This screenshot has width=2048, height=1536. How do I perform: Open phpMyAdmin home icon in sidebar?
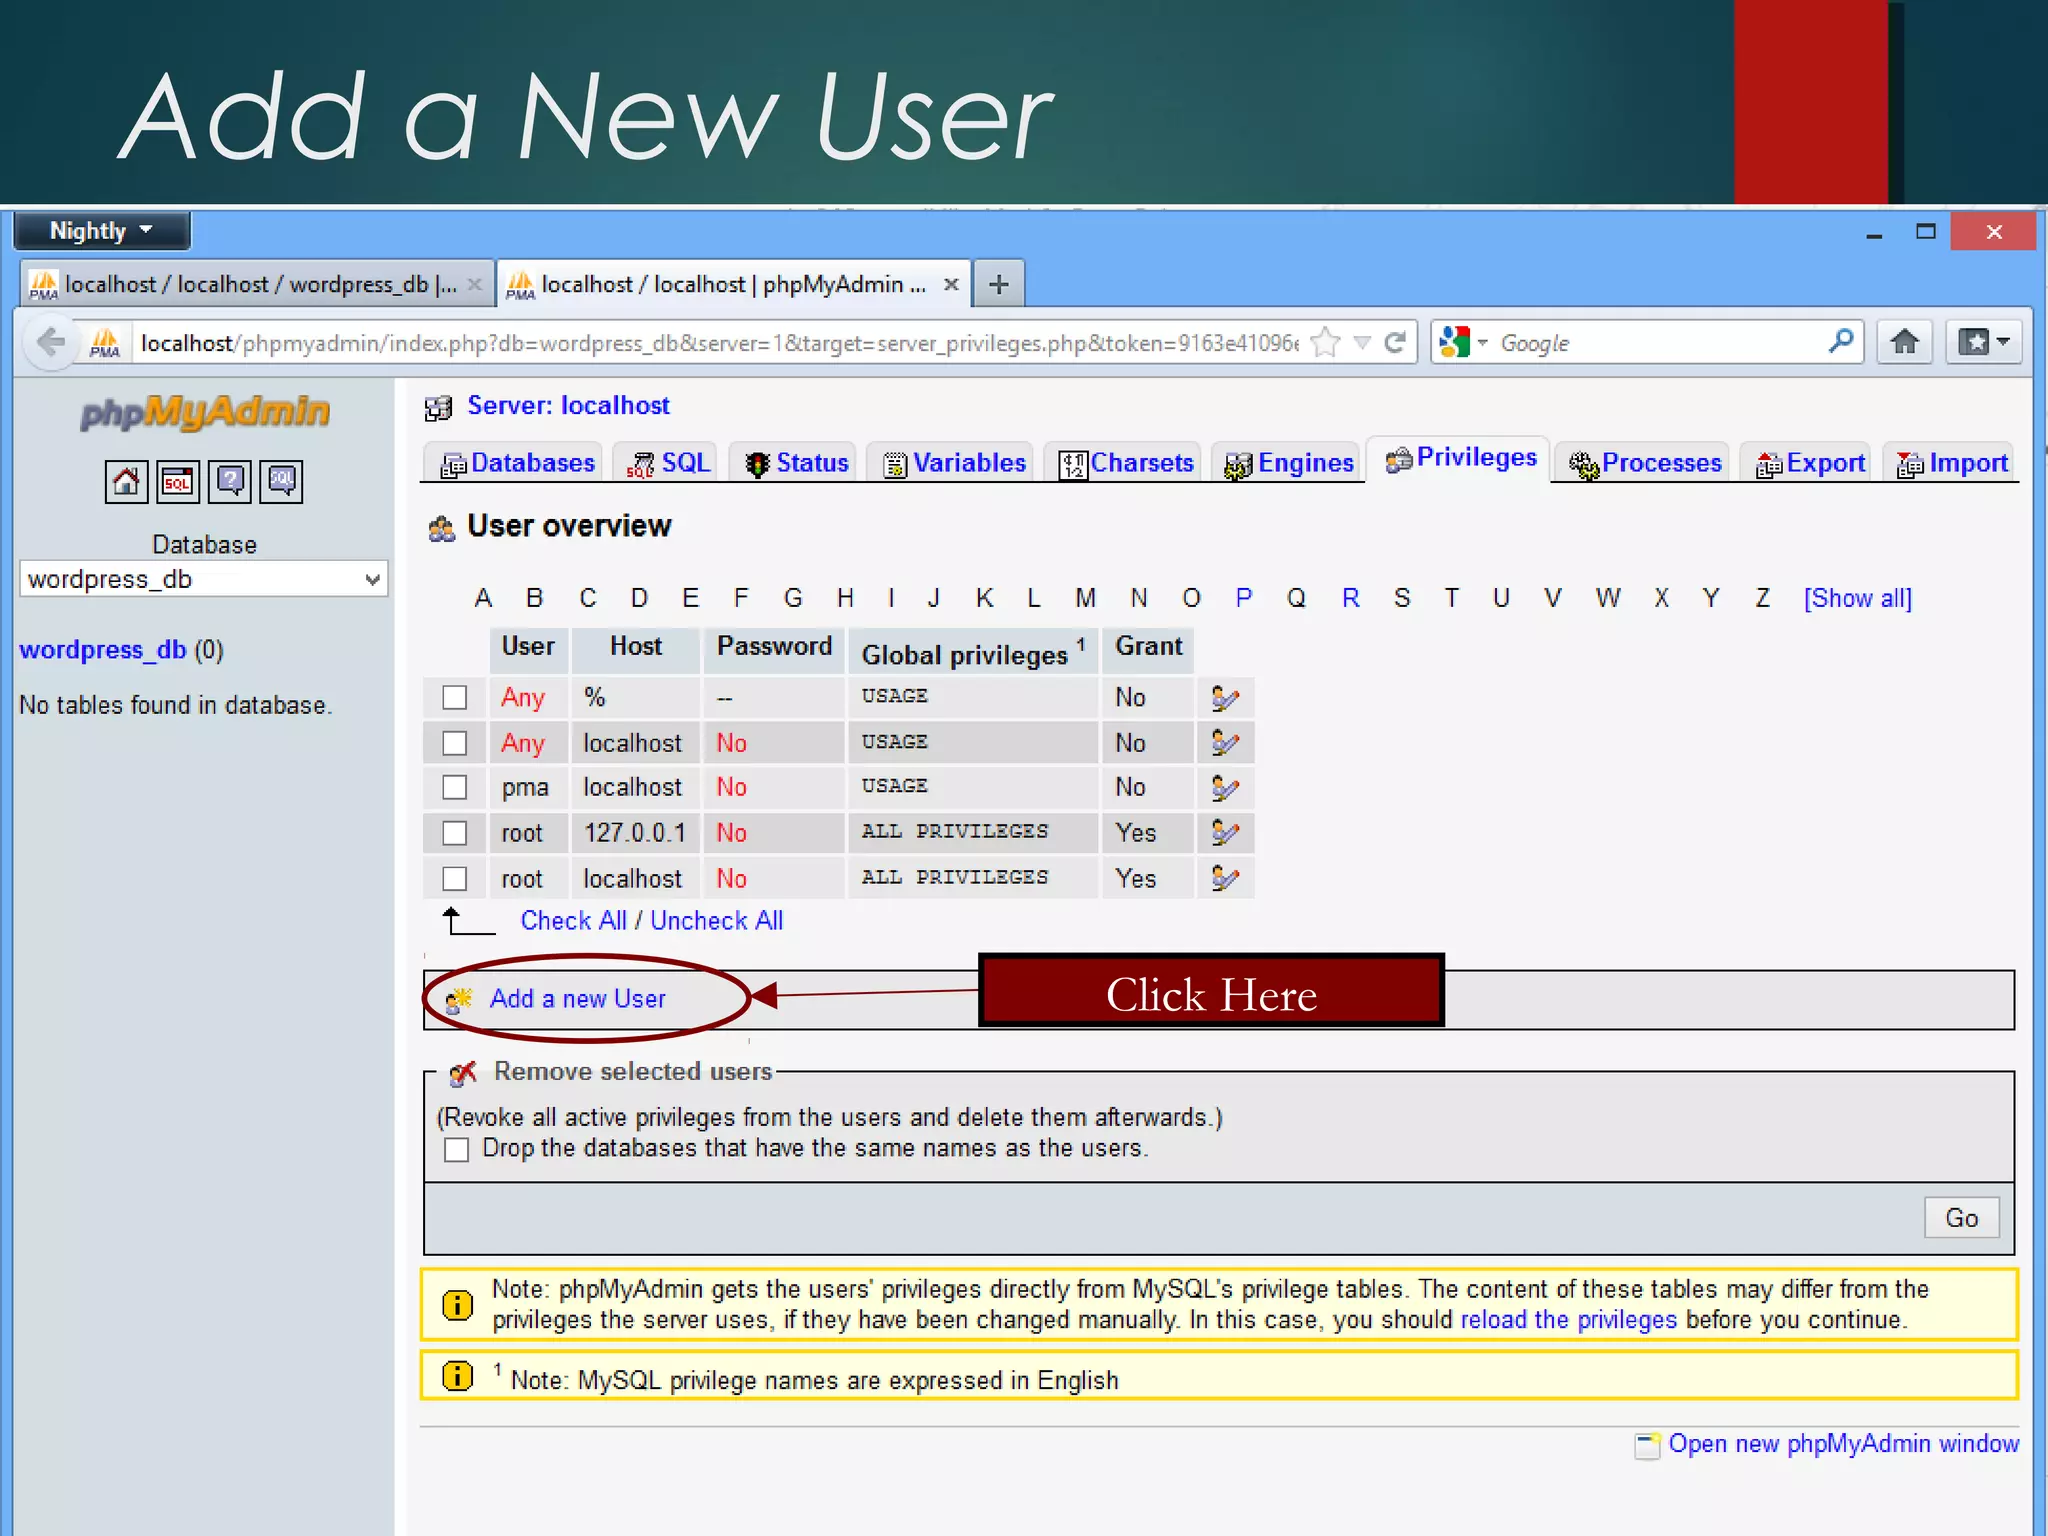[126, 482]
